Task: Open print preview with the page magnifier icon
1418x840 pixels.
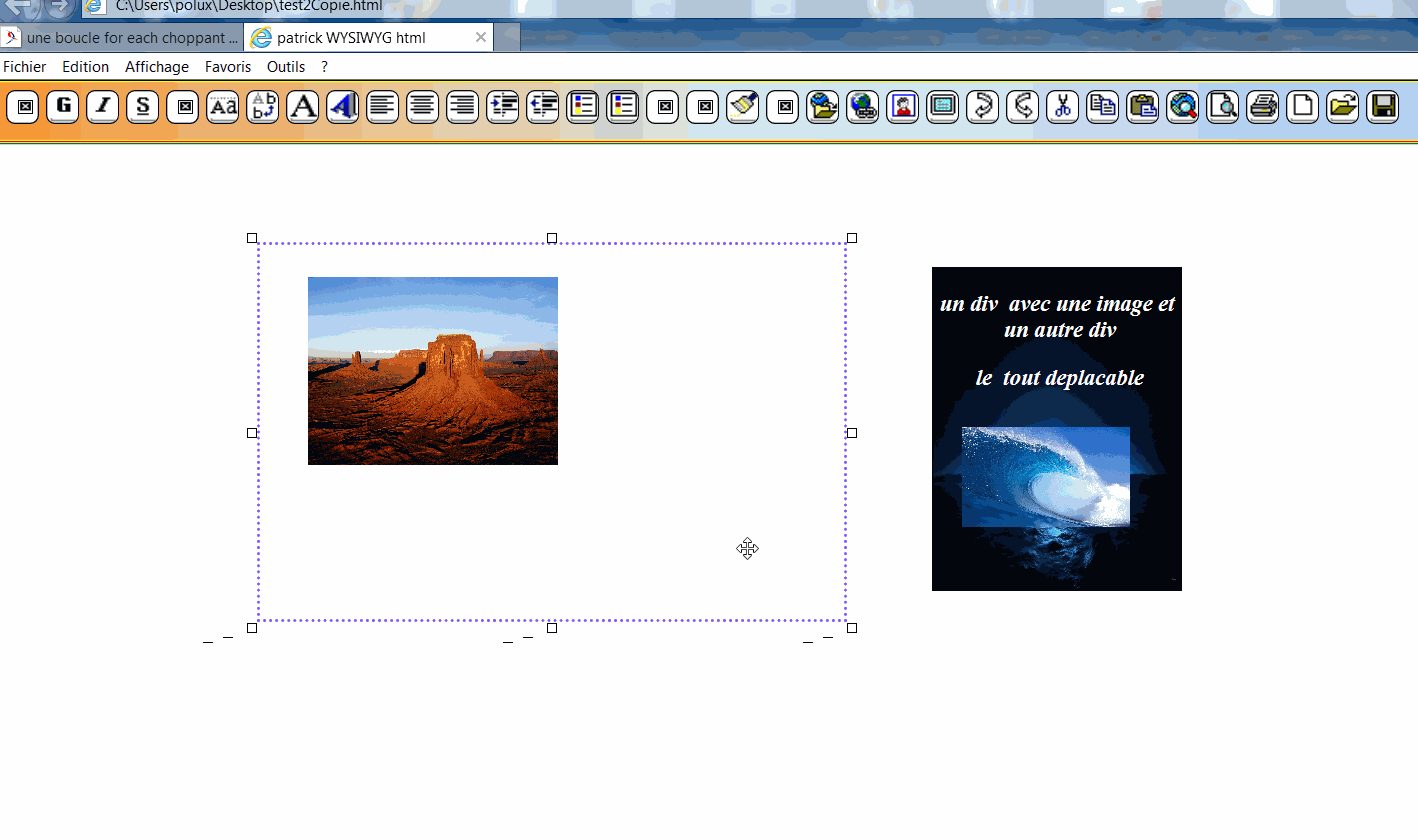Action: [x=1223, y=106]
